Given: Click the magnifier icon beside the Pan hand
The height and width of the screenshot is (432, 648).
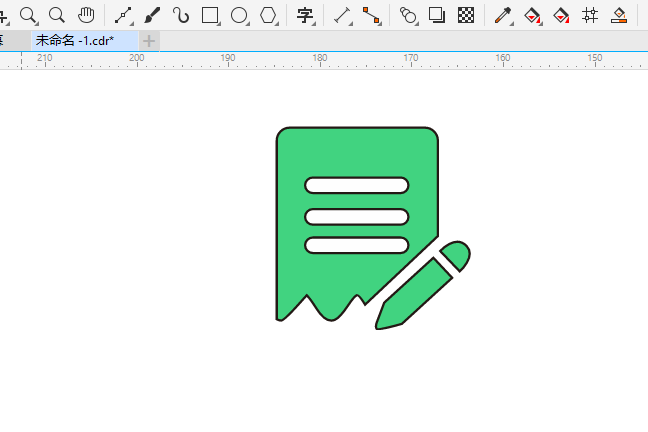Looking at the screenshot, I should click(57, 16).
